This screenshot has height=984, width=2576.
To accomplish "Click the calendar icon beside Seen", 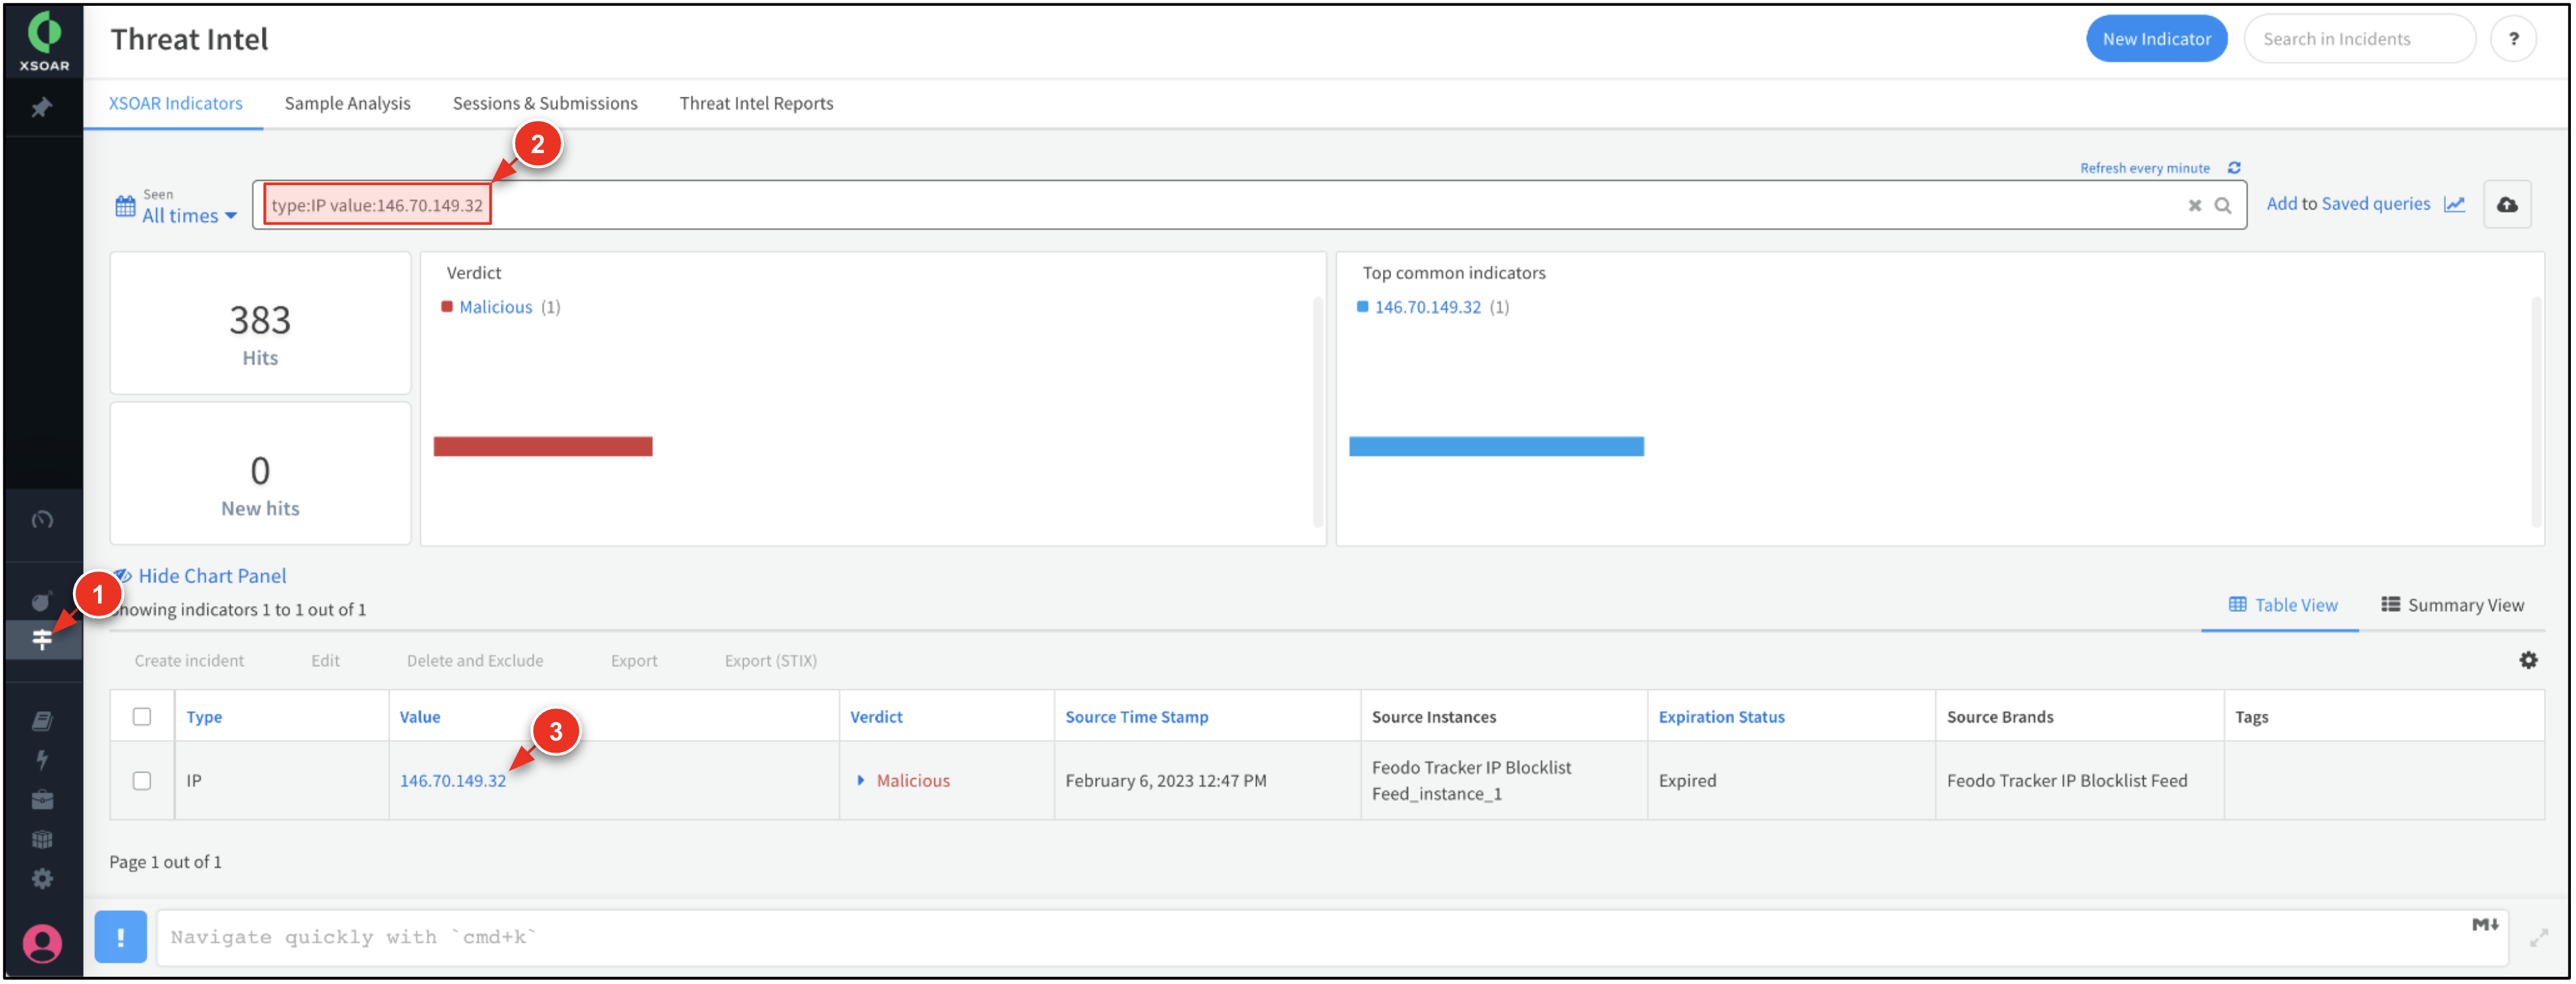I will [x=125, y=206].
